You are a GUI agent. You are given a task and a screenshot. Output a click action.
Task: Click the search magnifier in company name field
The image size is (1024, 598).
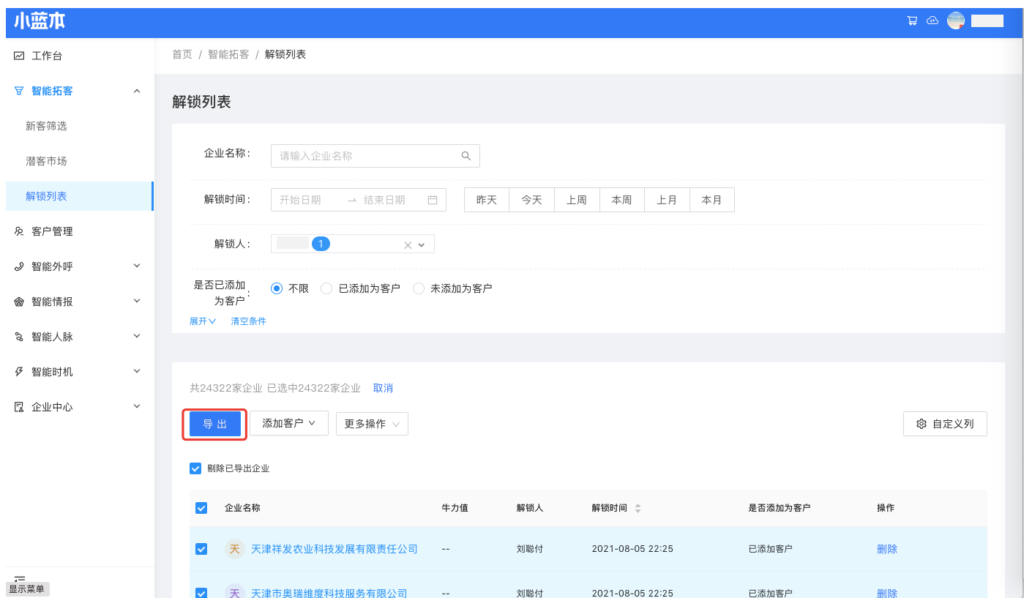pos(466,156)
